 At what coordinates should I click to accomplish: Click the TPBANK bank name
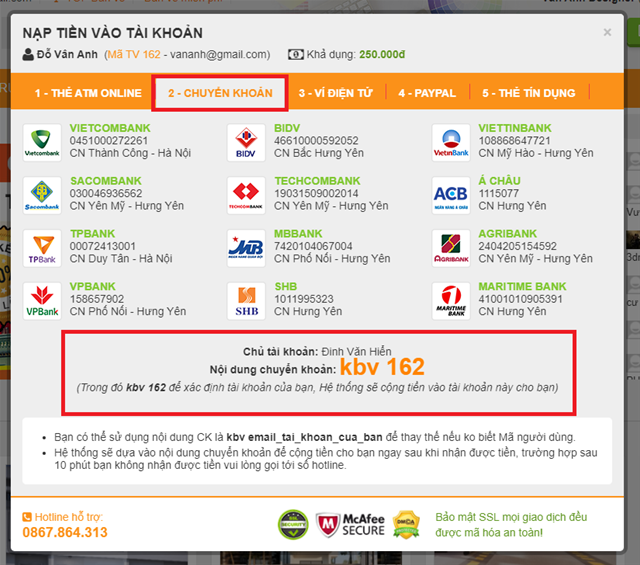click(92, 234)
